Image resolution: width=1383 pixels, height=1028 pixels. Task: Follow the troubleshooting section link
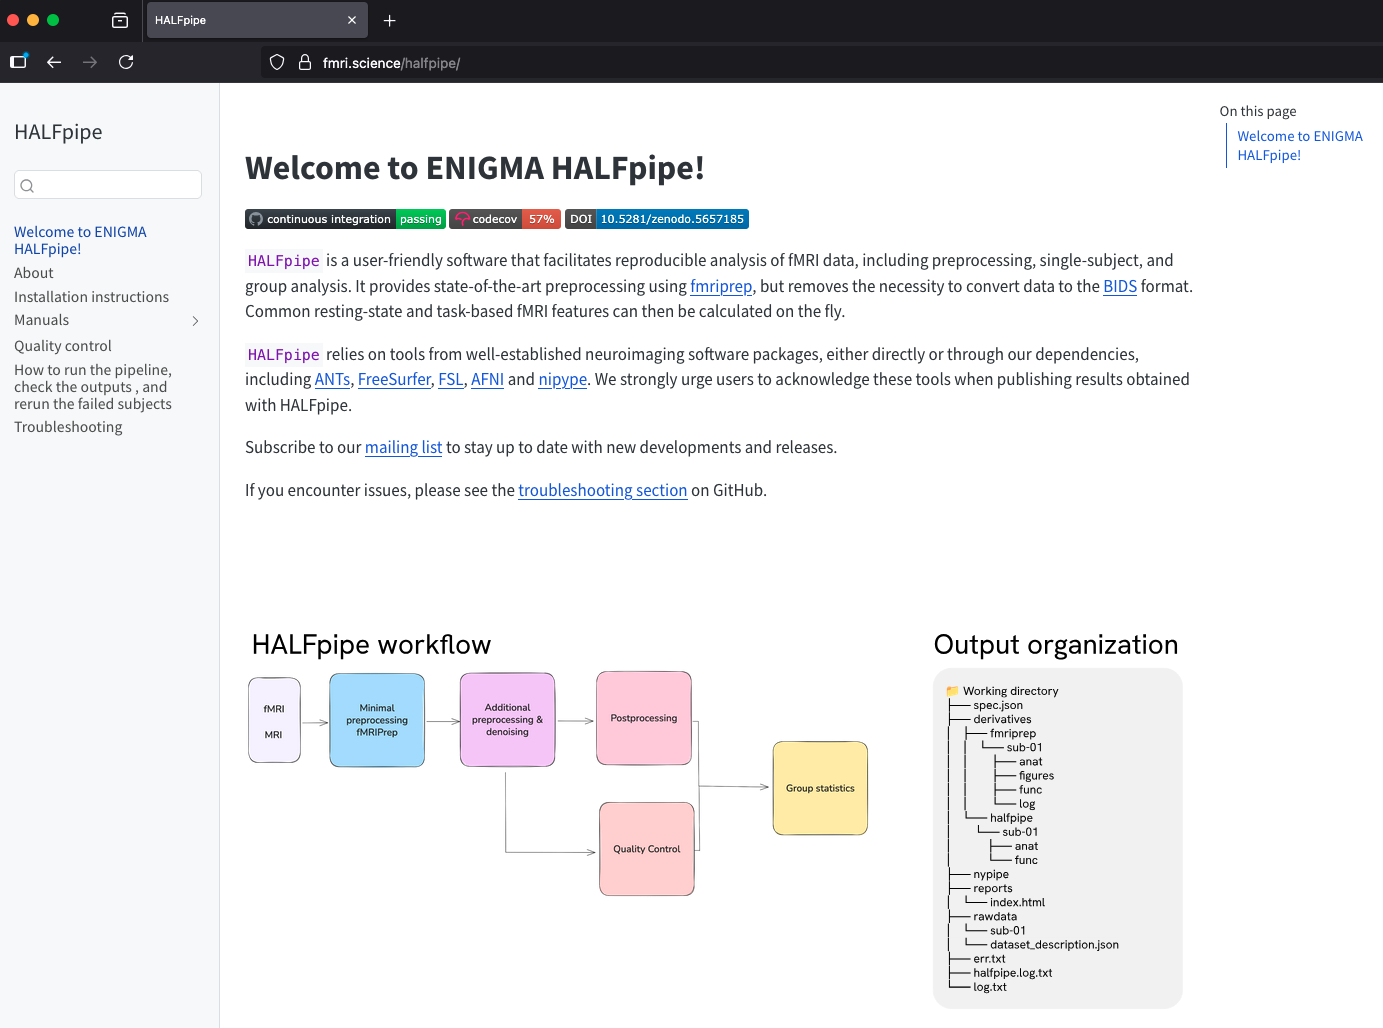coord(602,490)
